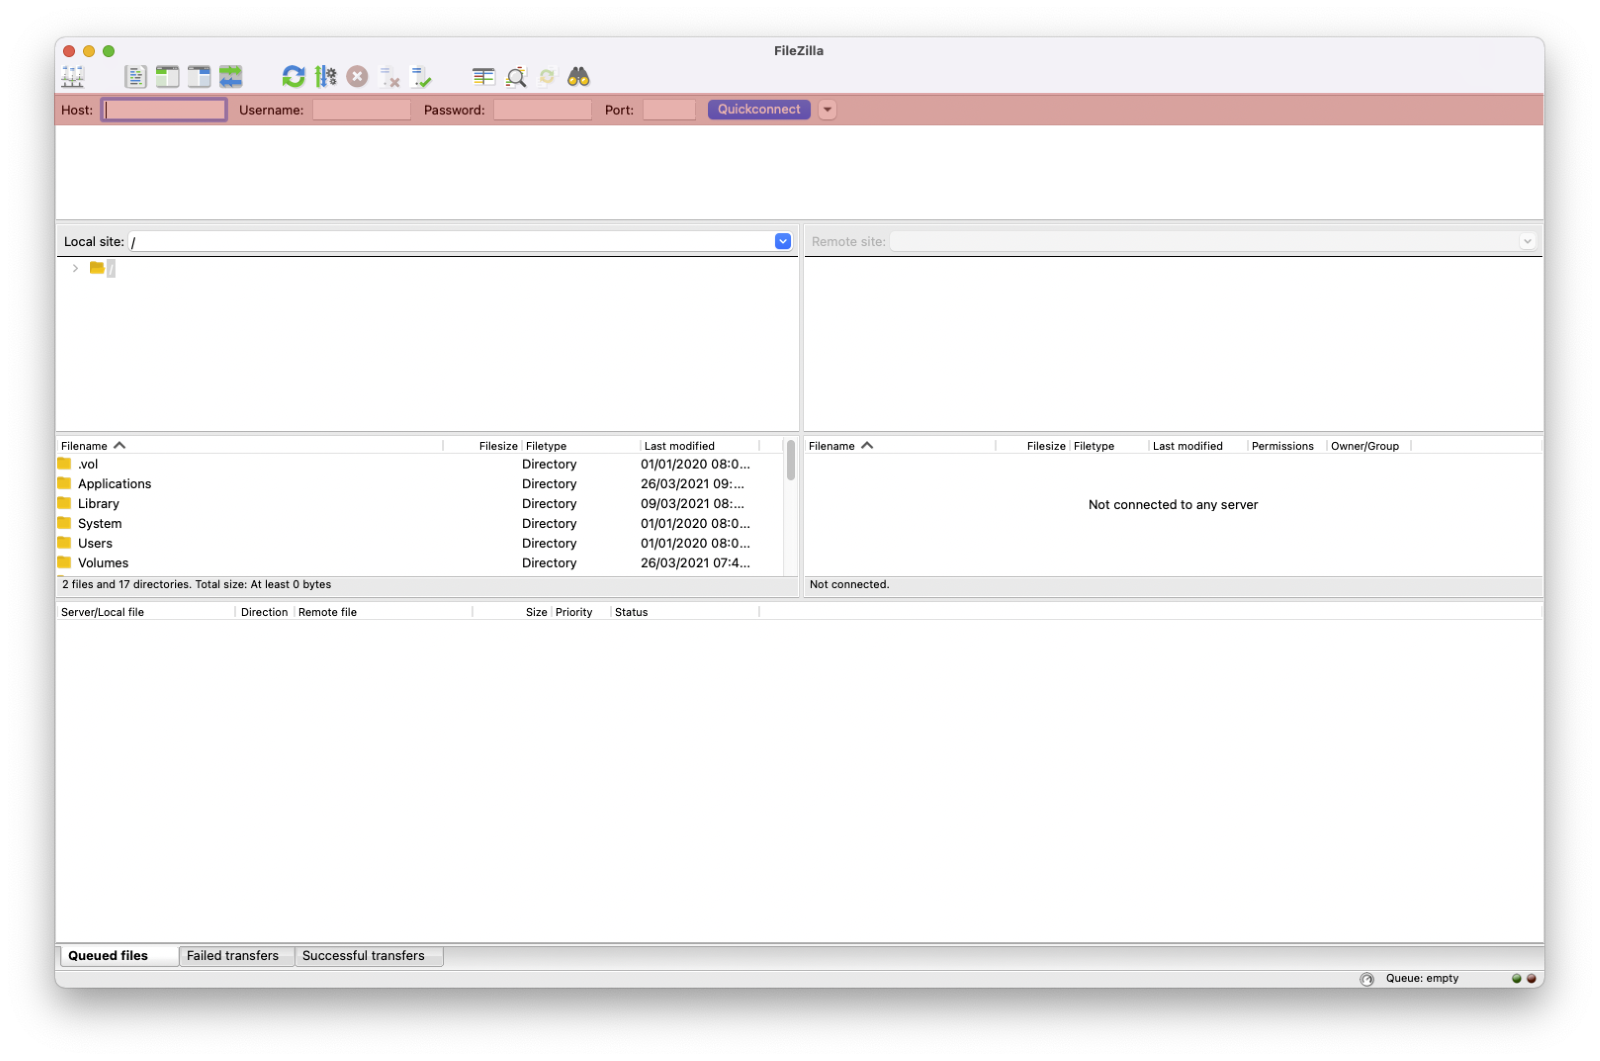Click the Priority queue column header

(581, 613)
